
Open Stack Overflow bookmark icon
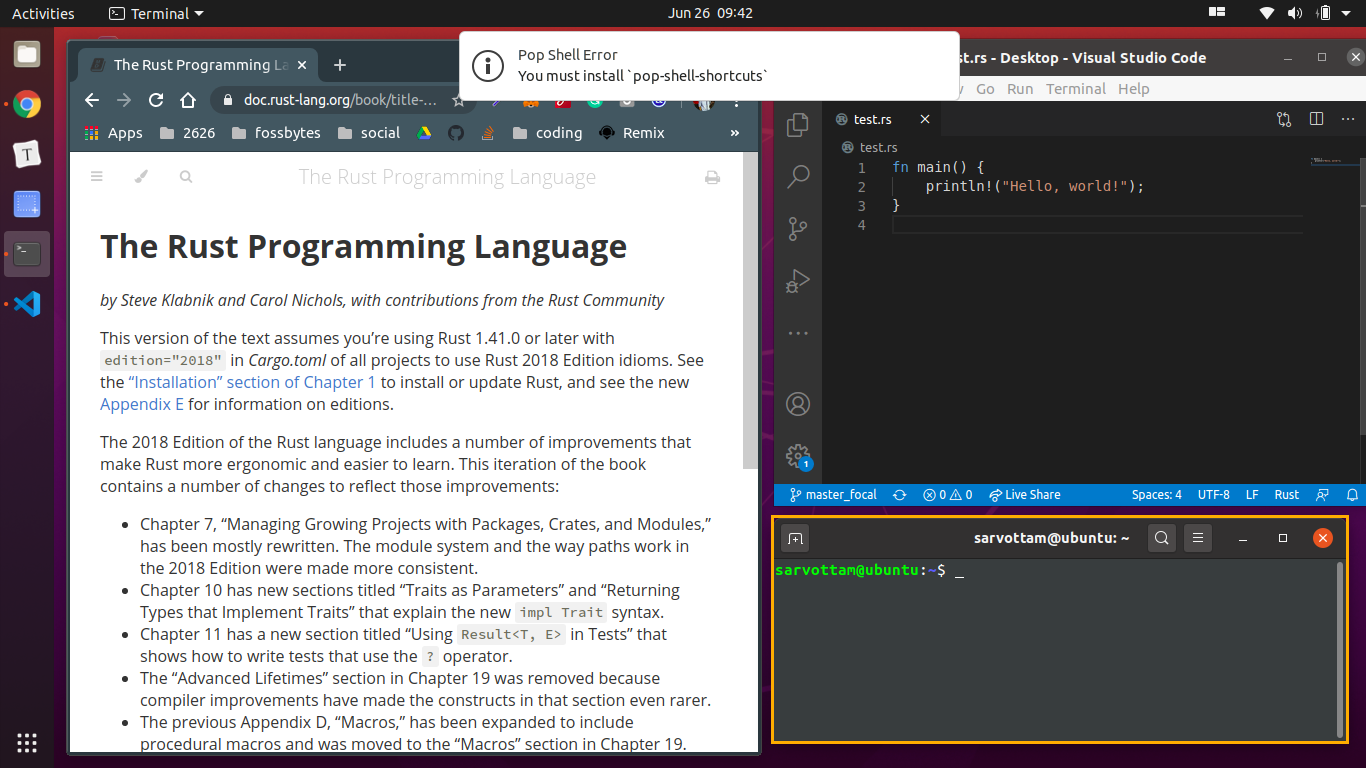click(x=488, y=133)
